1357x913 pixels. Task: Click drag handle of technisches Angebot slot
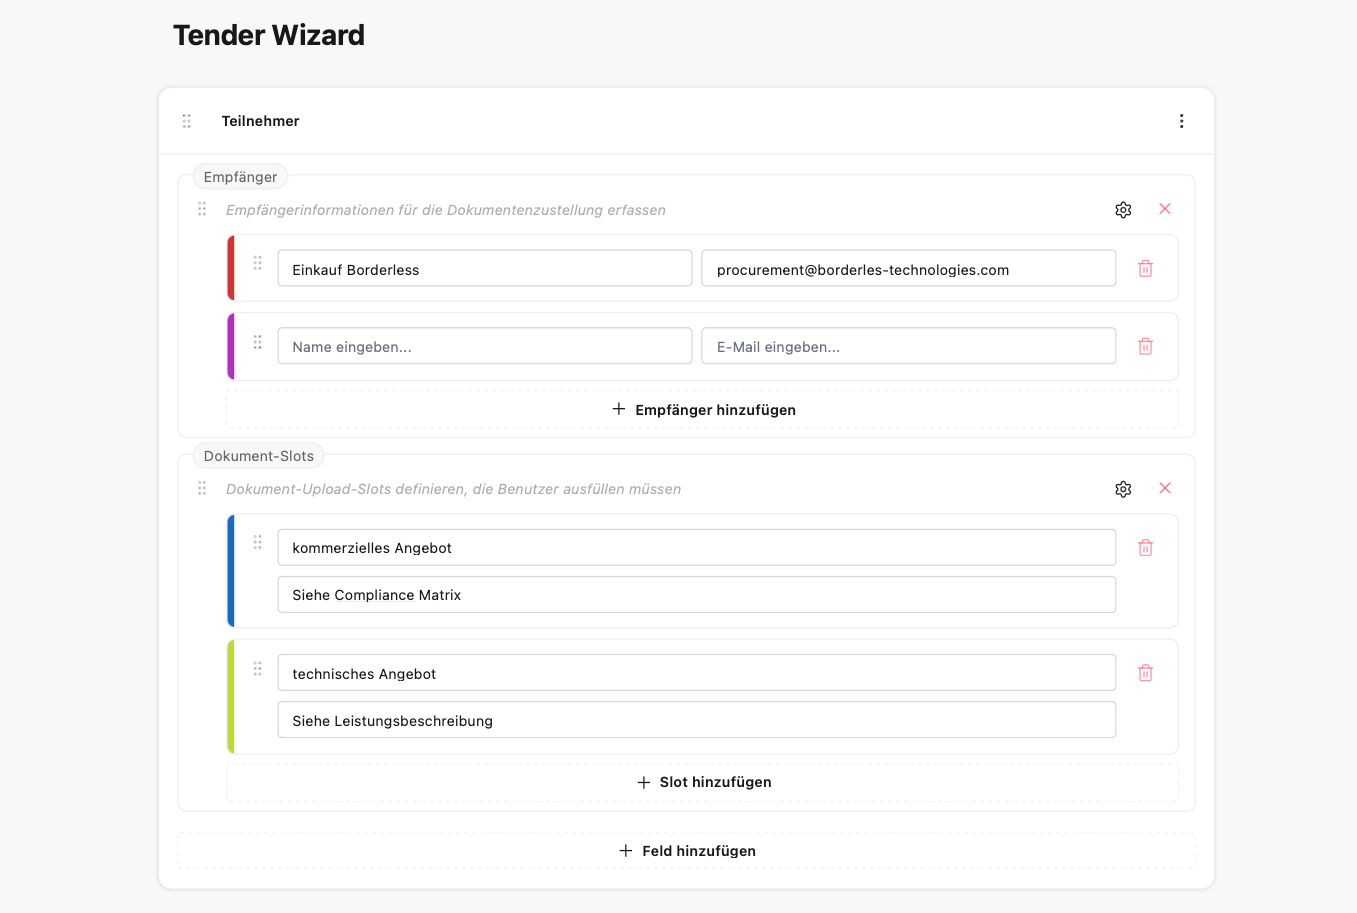coord(258,668)
